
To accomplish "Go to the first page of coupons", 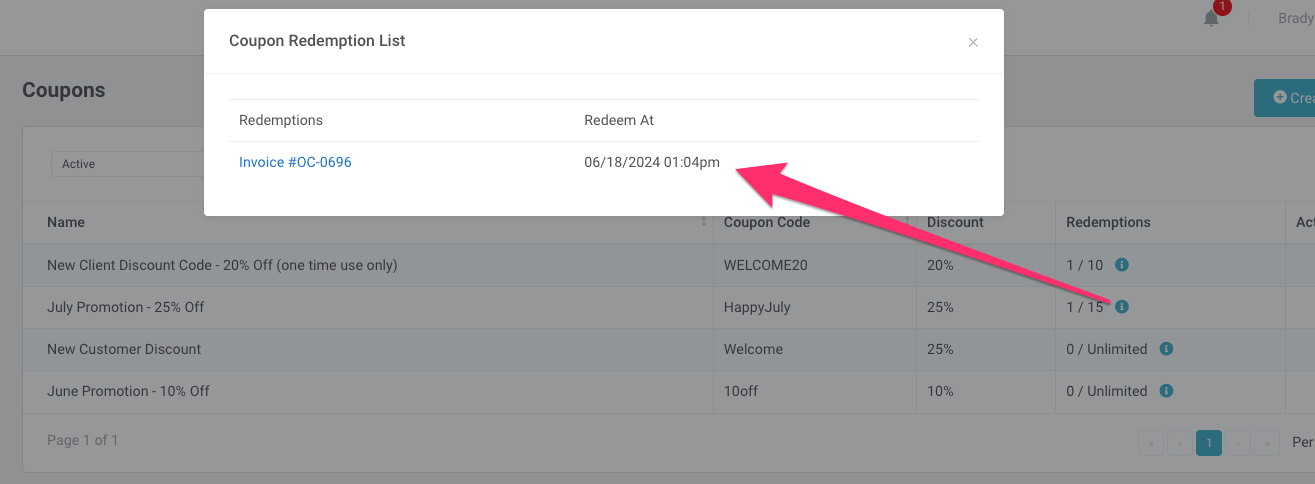I will tap(1151, 443).
